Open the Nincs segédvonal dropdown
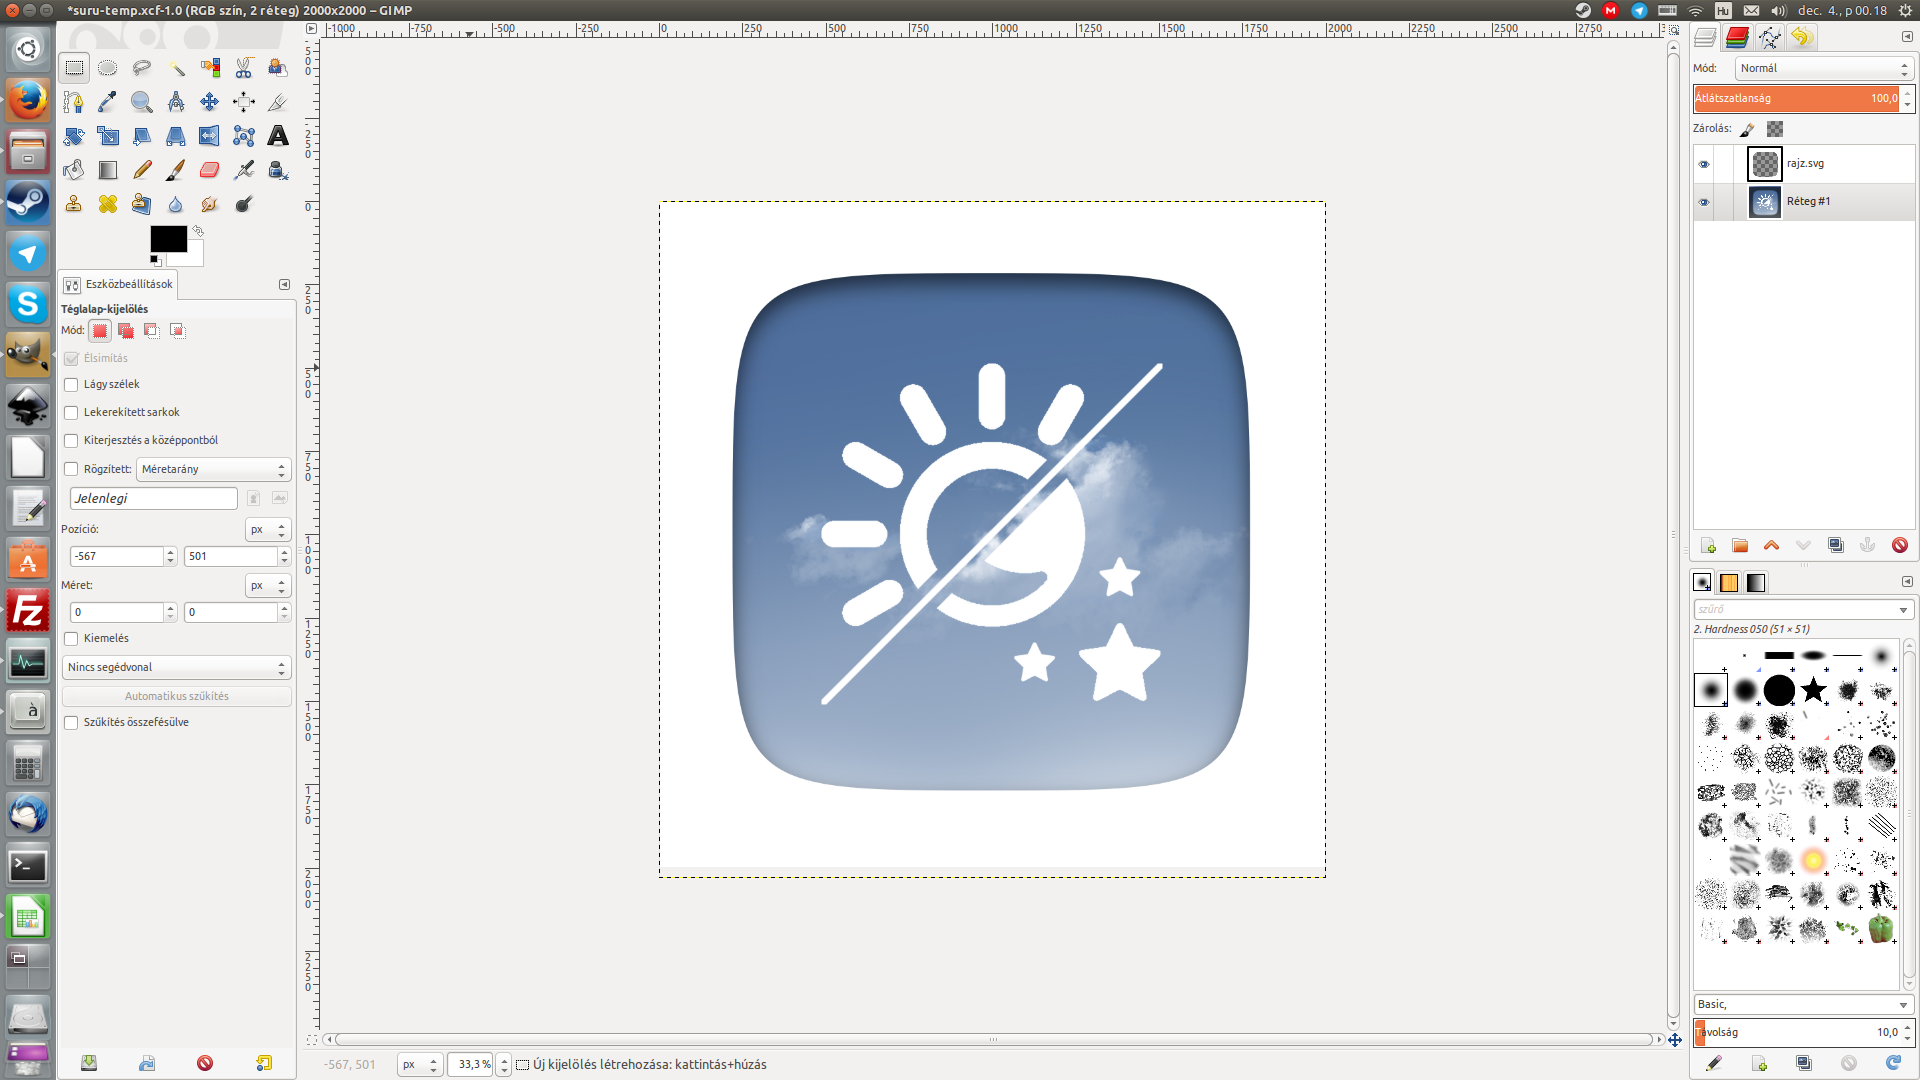The image size is (1920, 1080). coord(177,667)
